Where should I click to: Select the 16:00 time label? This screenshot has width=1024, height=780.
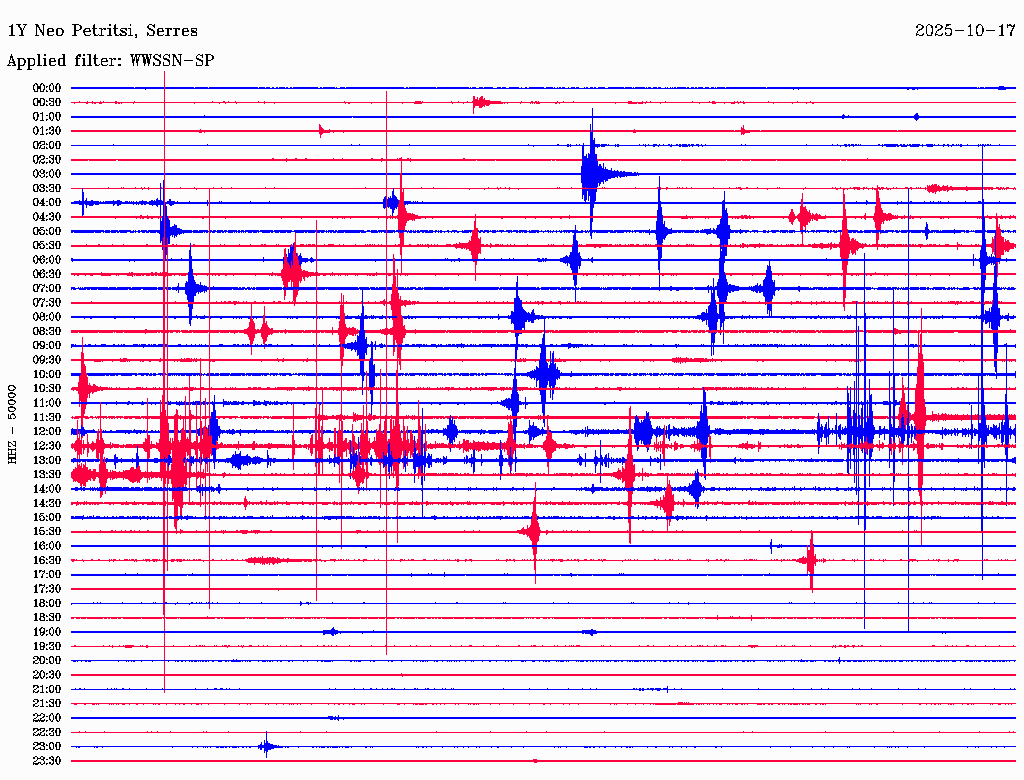point(47,546)
